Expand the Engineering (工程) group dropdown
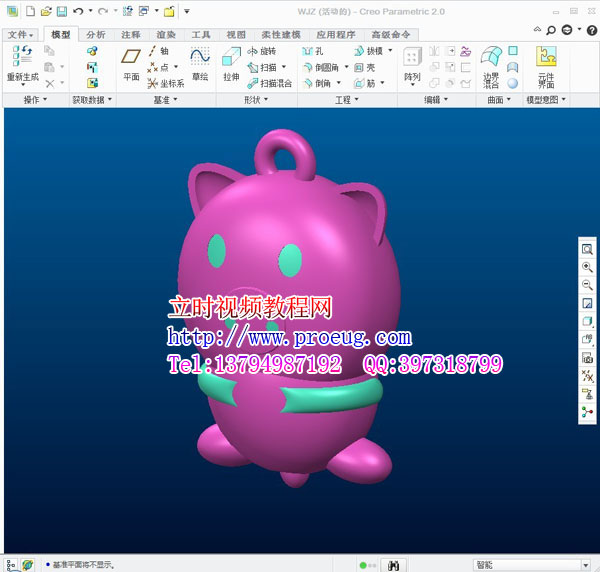The image size is (600, 572). (x=347, y=100)
